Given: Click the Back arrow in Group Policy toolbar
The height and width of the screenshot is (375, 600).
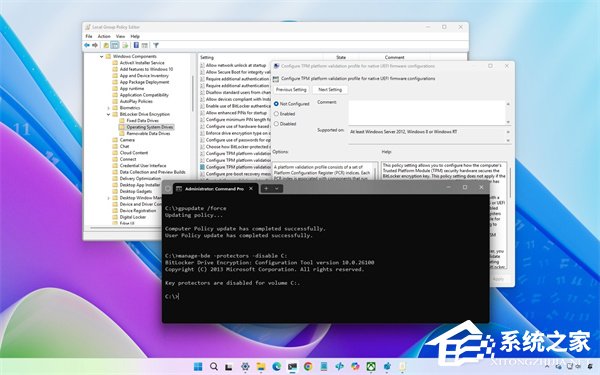Looking at the screenshot, I should [x=87, y=45].
